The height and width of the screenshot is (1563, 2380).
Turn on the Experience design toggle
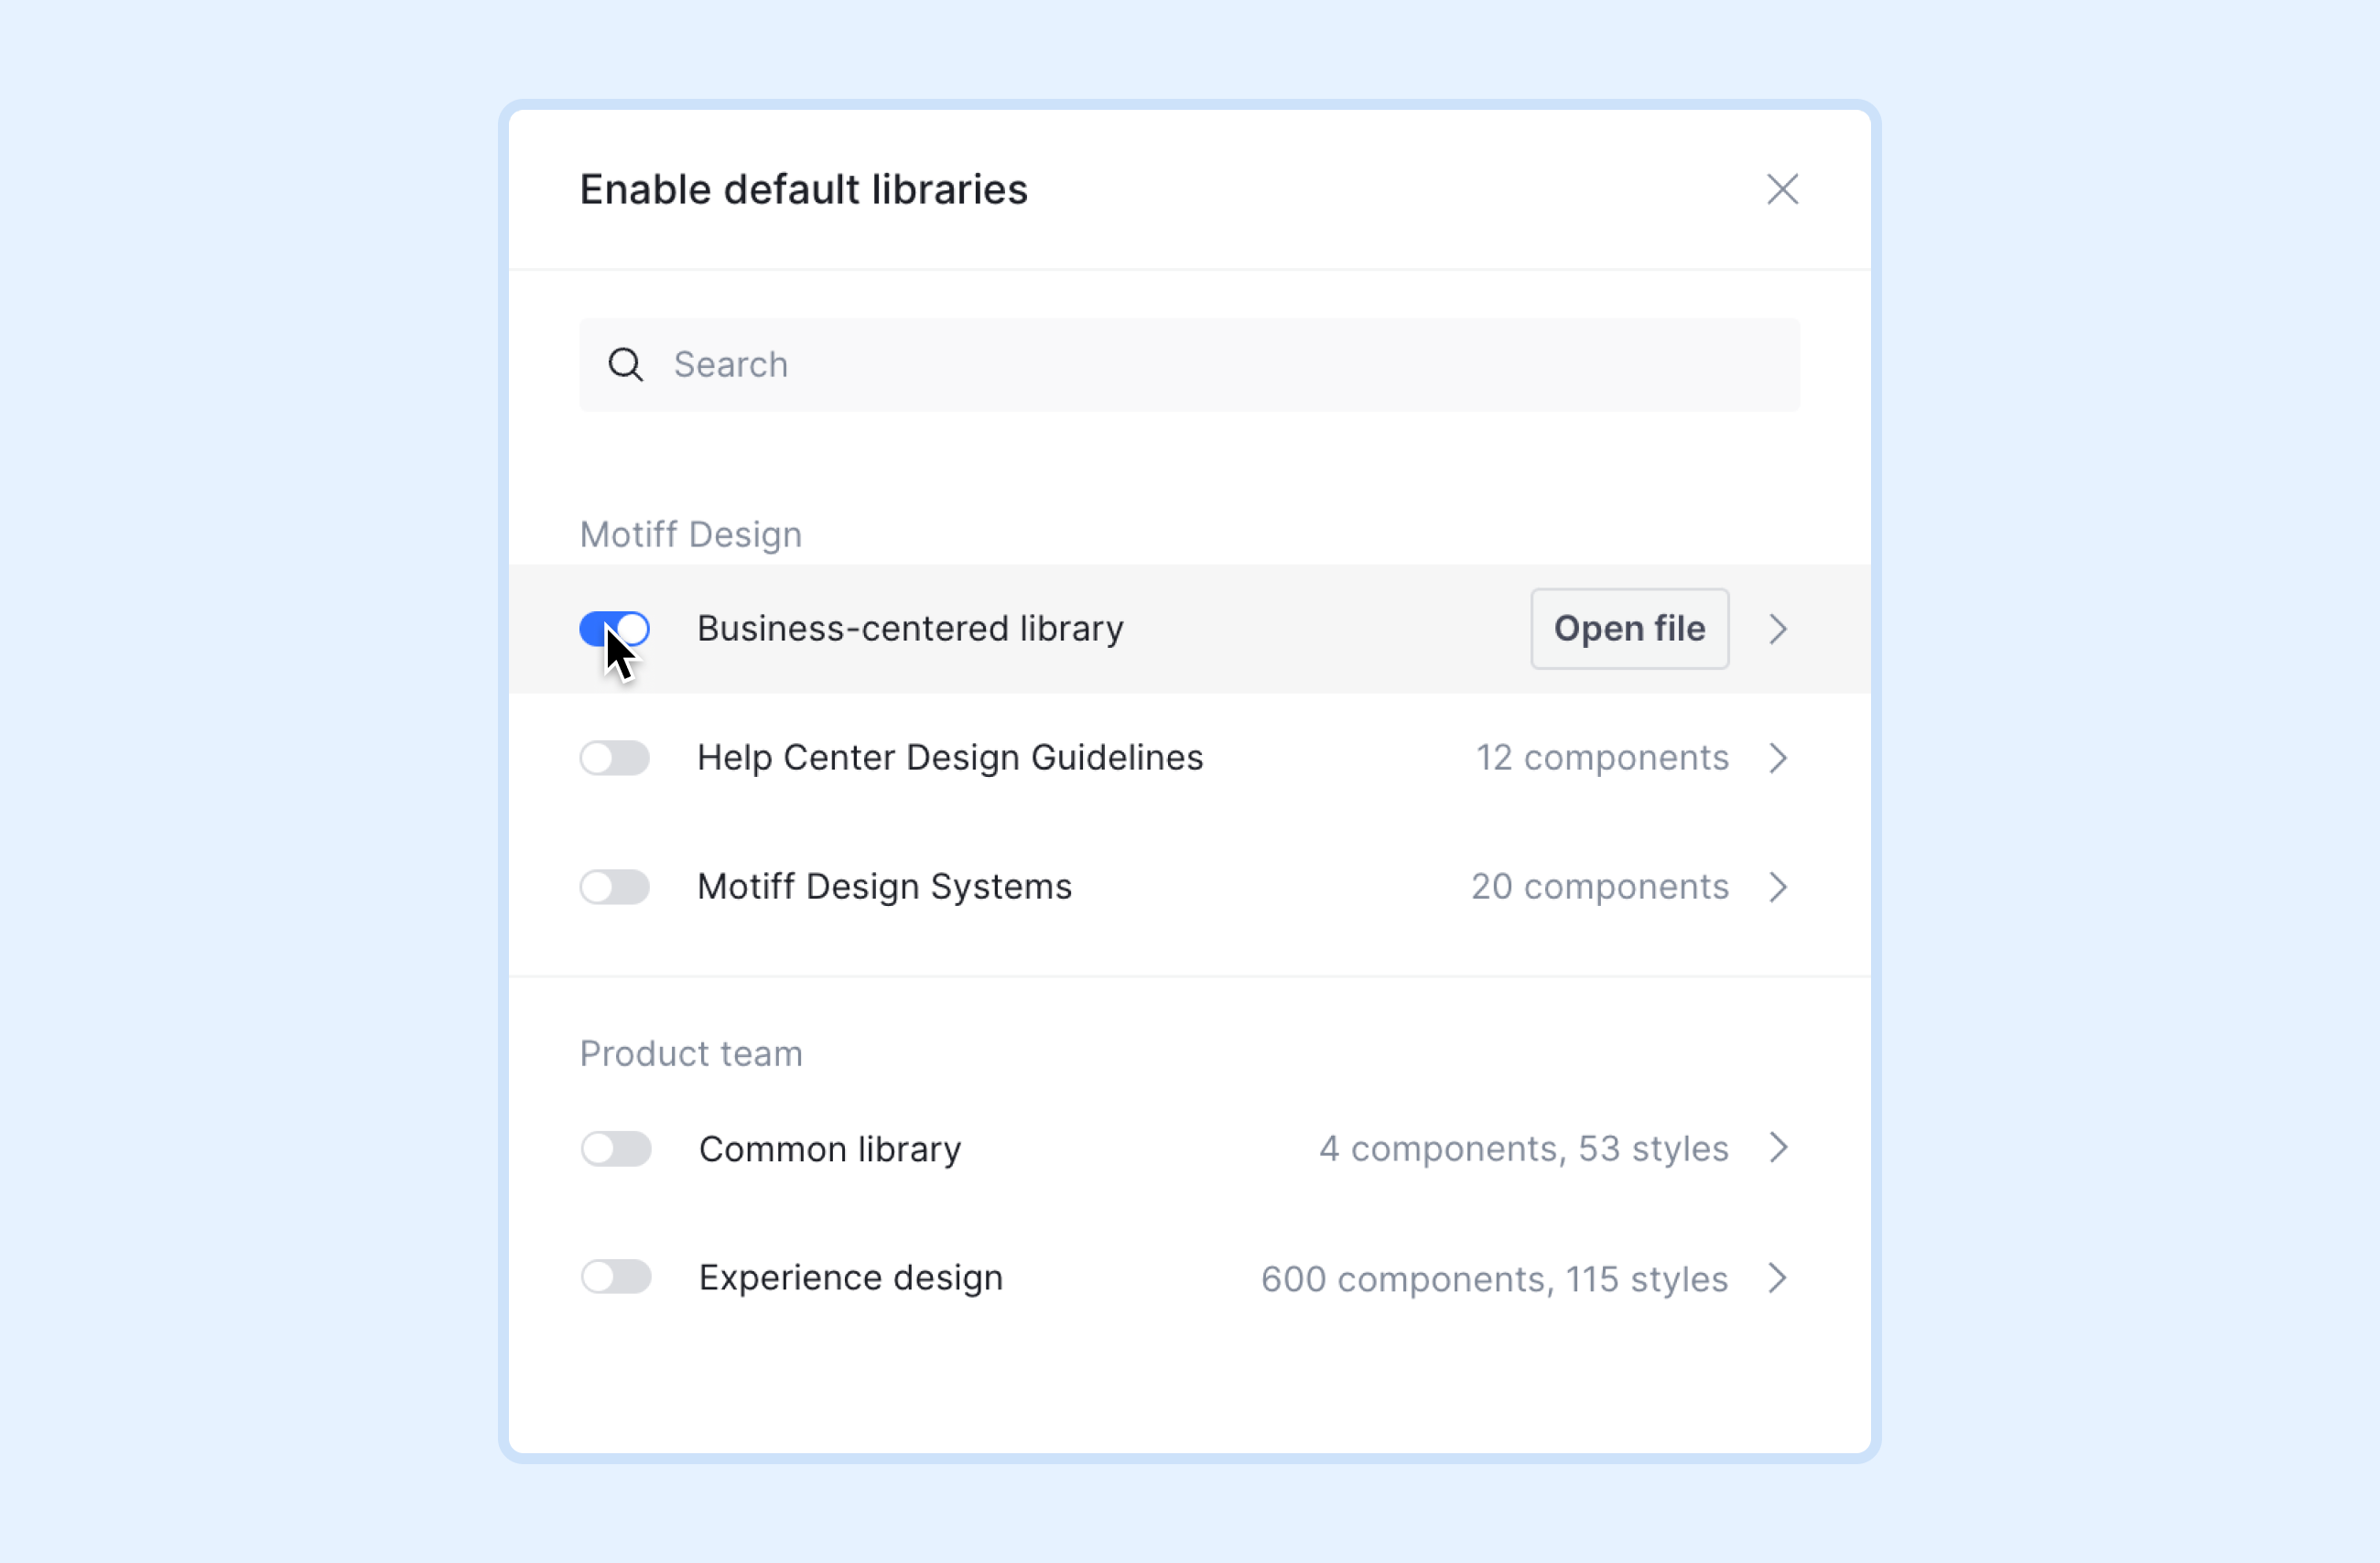coord(616,1277)
